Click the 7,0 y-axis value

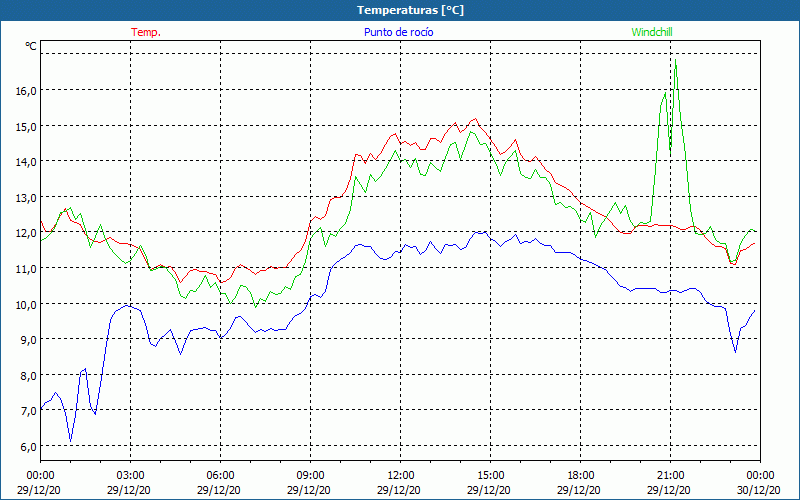click(x=28, y=411)
